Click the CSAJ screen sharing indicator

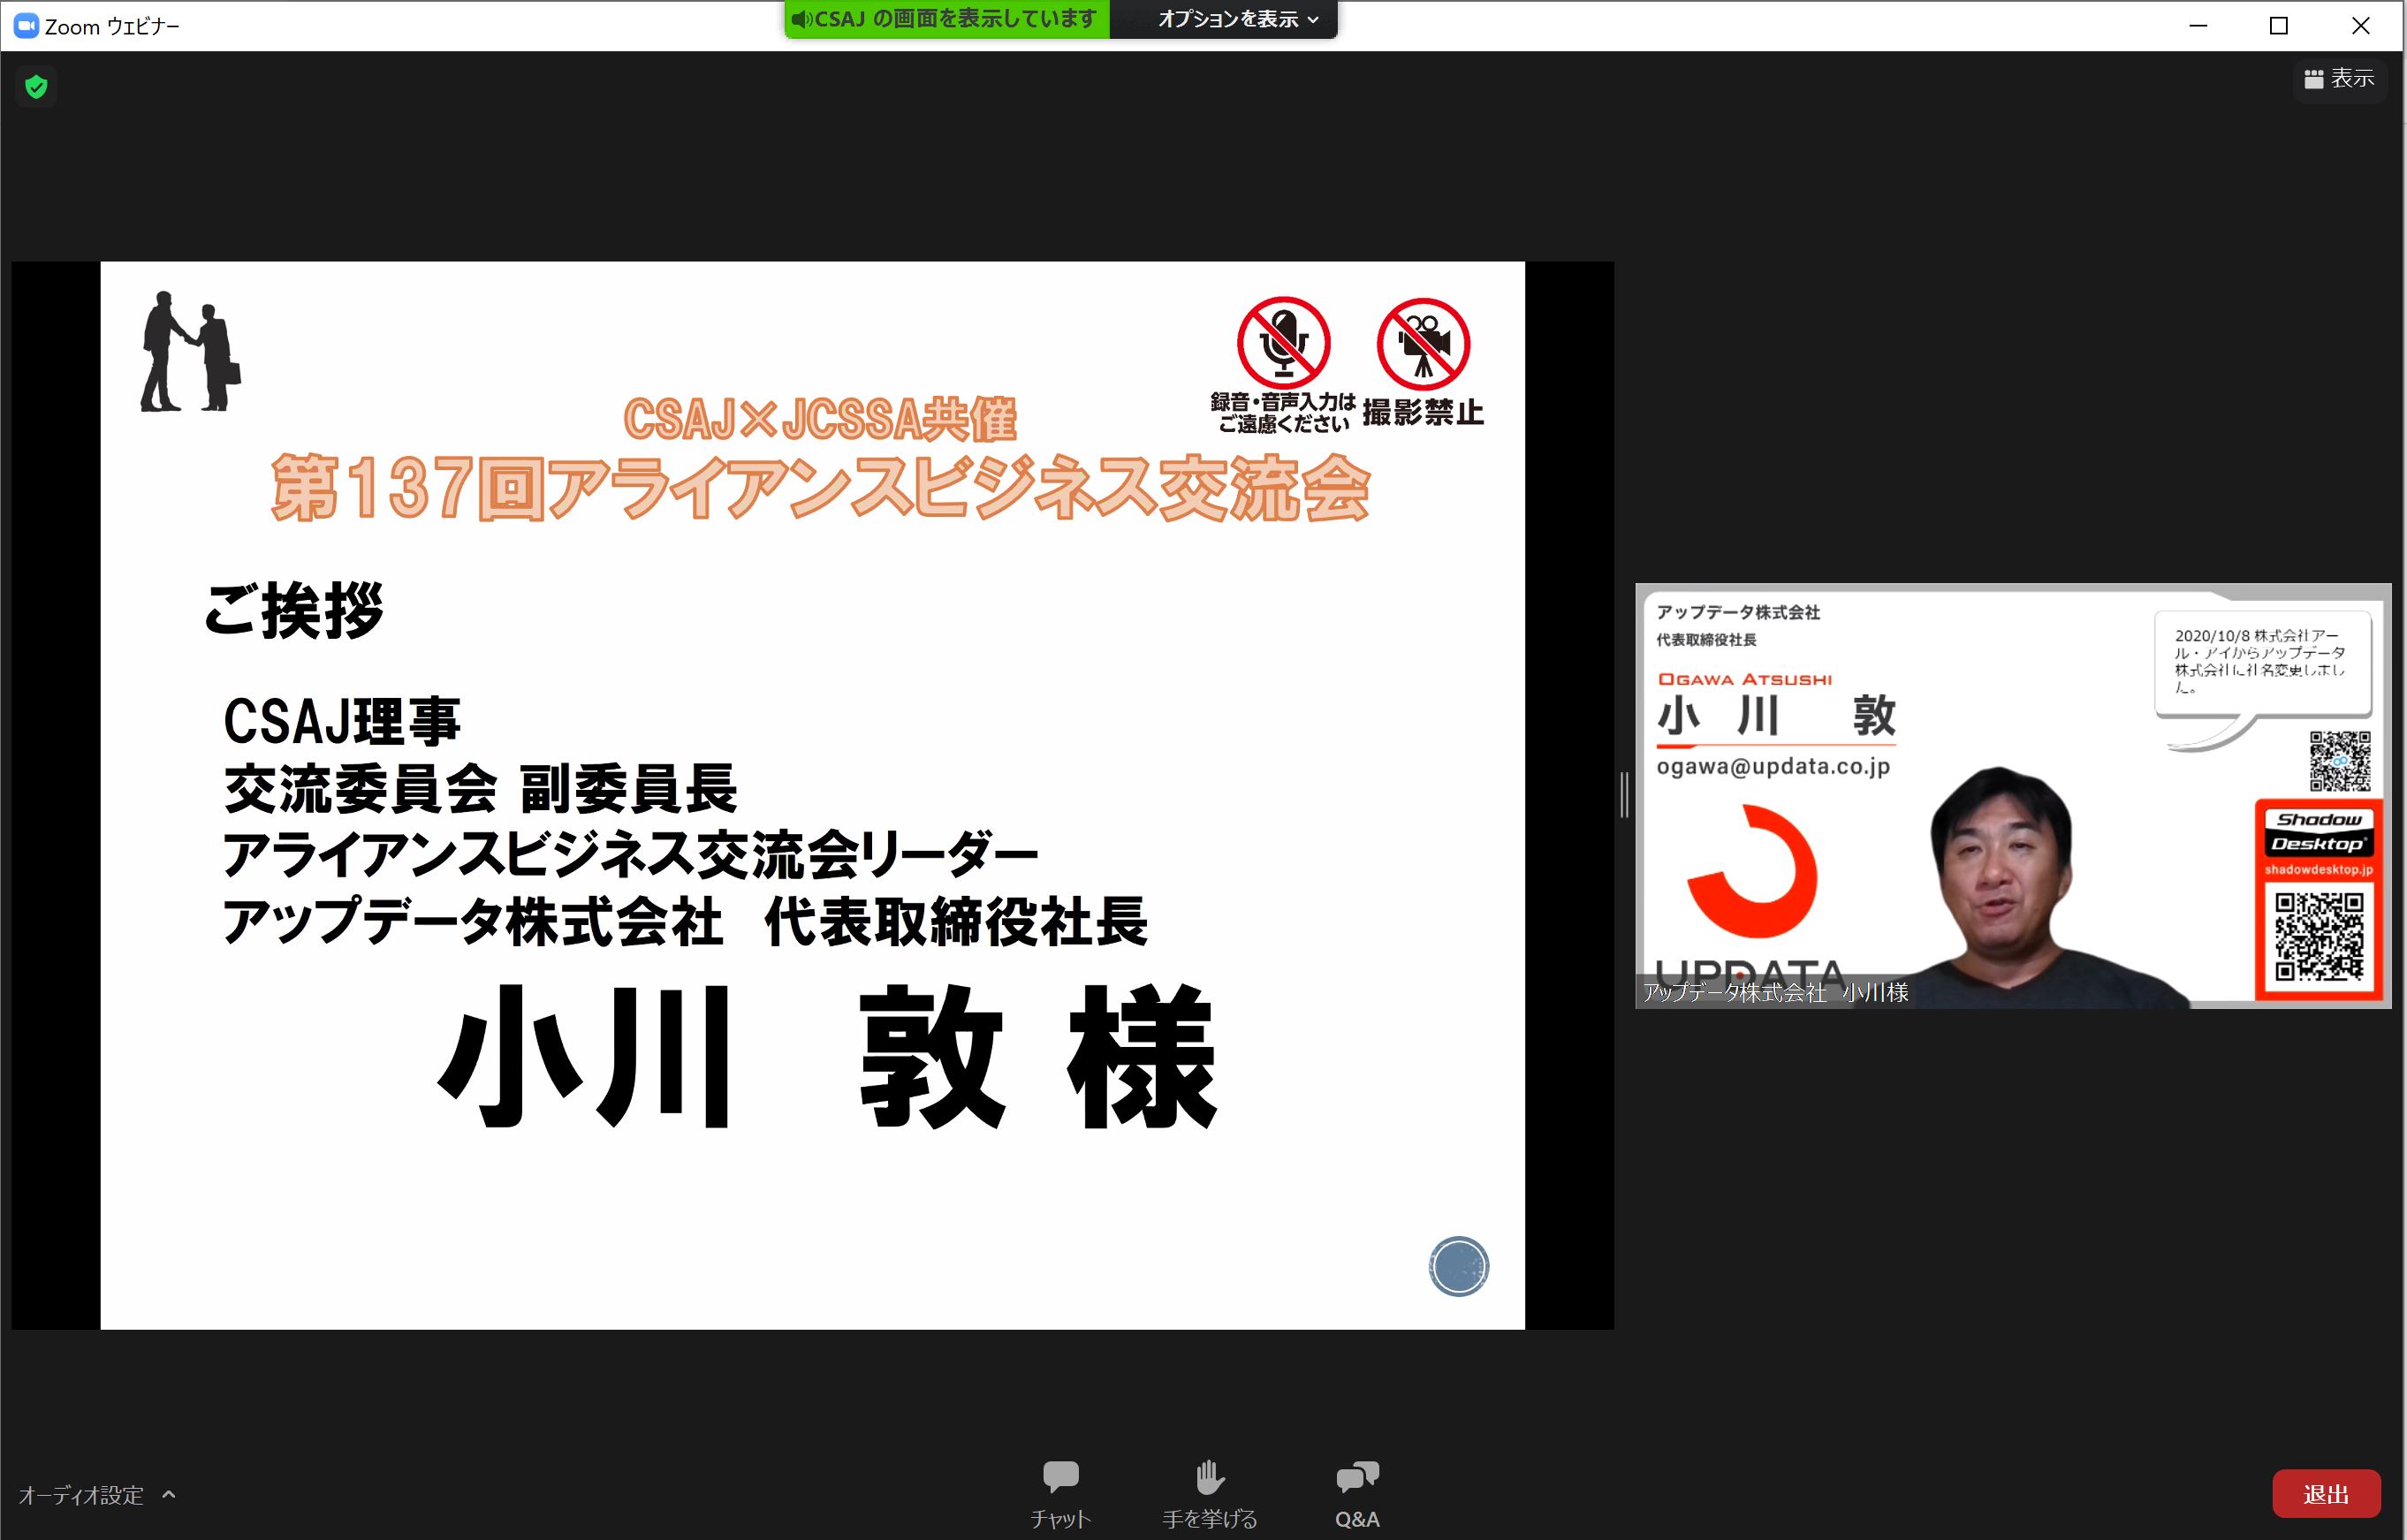[x=946, y=19]
